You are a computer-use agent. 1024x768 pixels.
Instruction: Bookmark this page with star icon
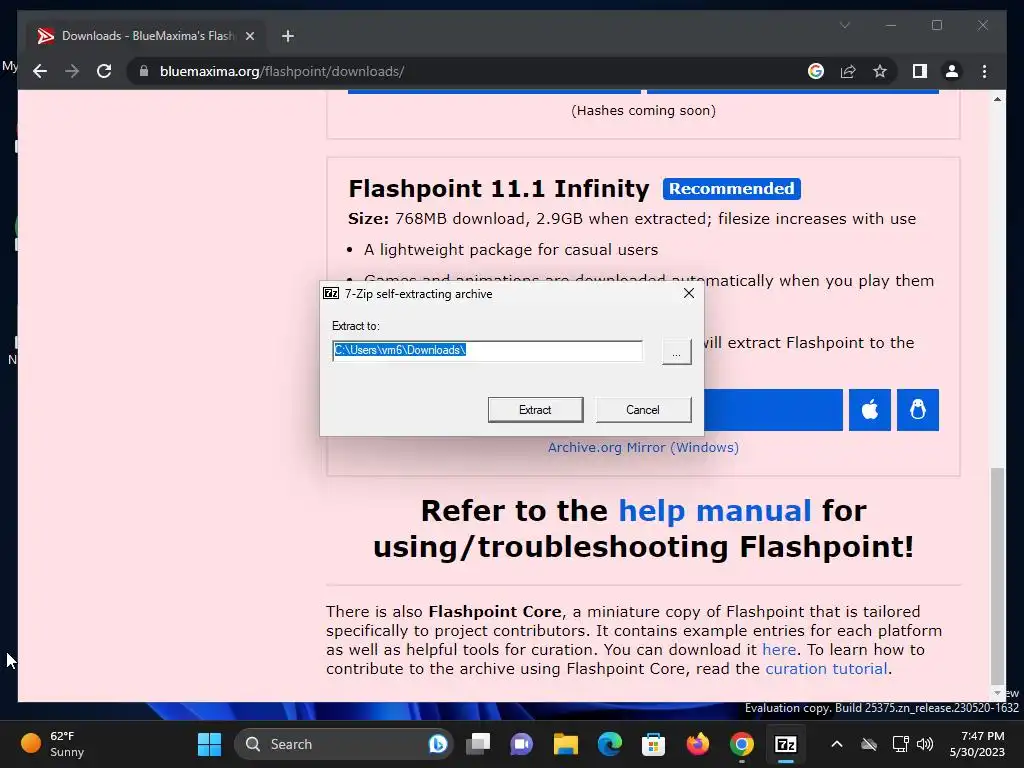point(880,71)
